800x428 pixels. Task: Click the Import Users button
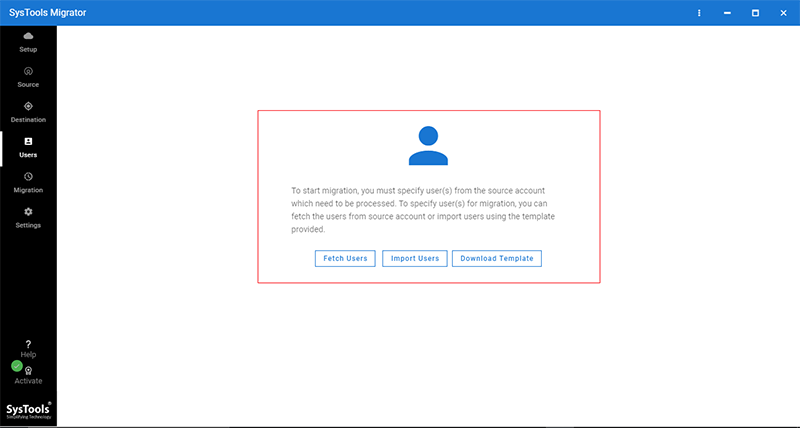414,258
